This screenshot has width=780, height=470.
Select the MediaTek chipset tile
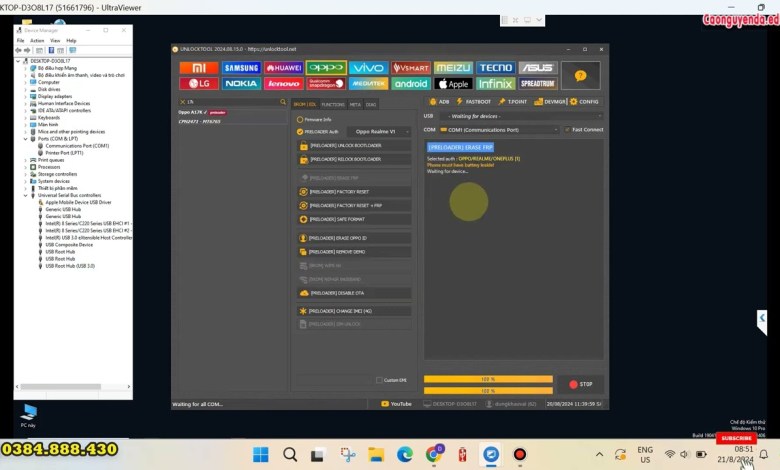point(368,84)
